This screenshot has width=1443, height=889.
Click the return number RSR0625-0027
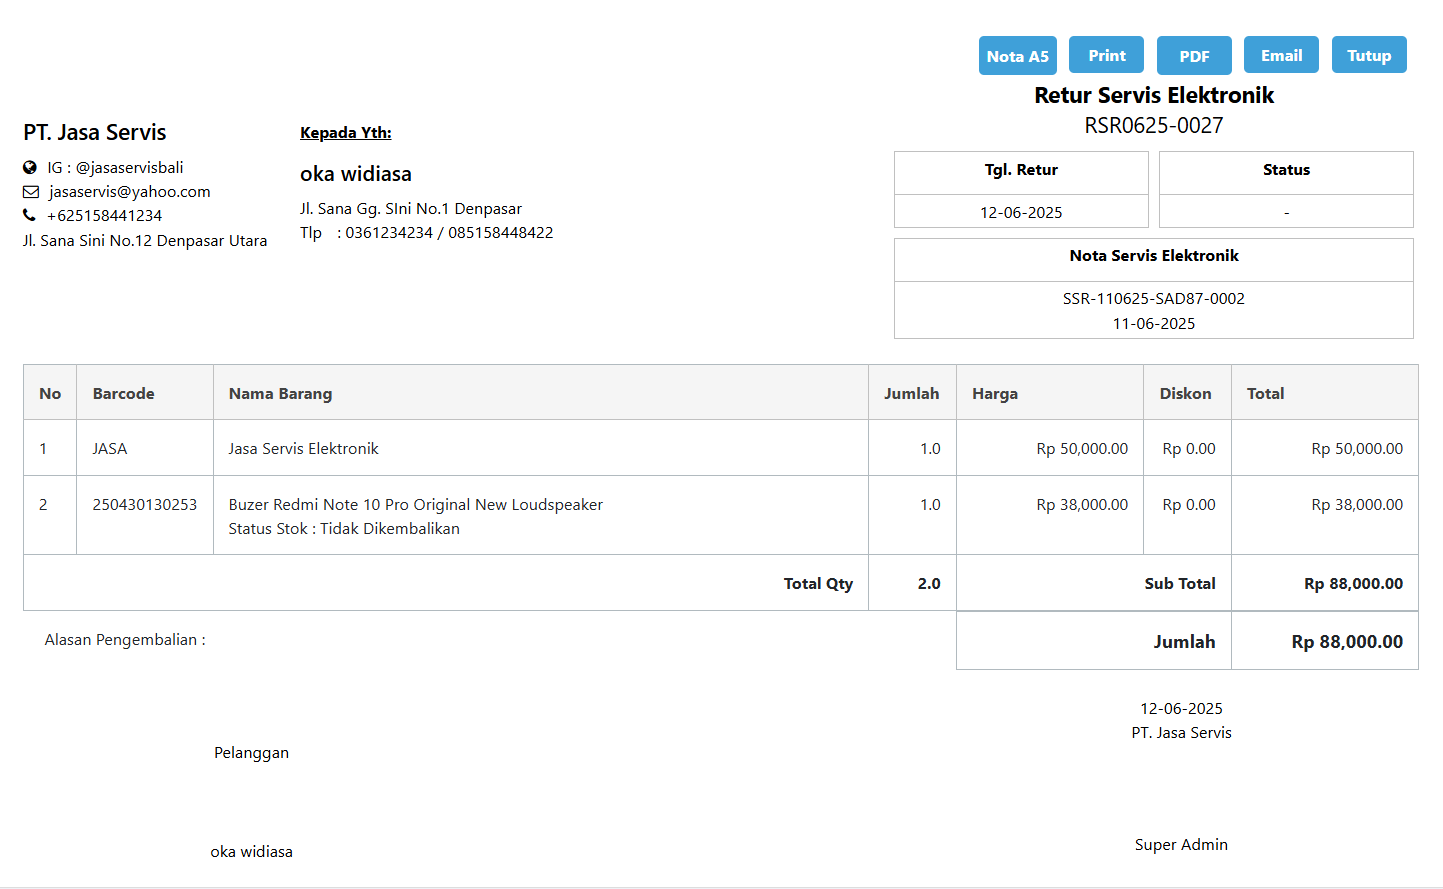pos(1153,126)
